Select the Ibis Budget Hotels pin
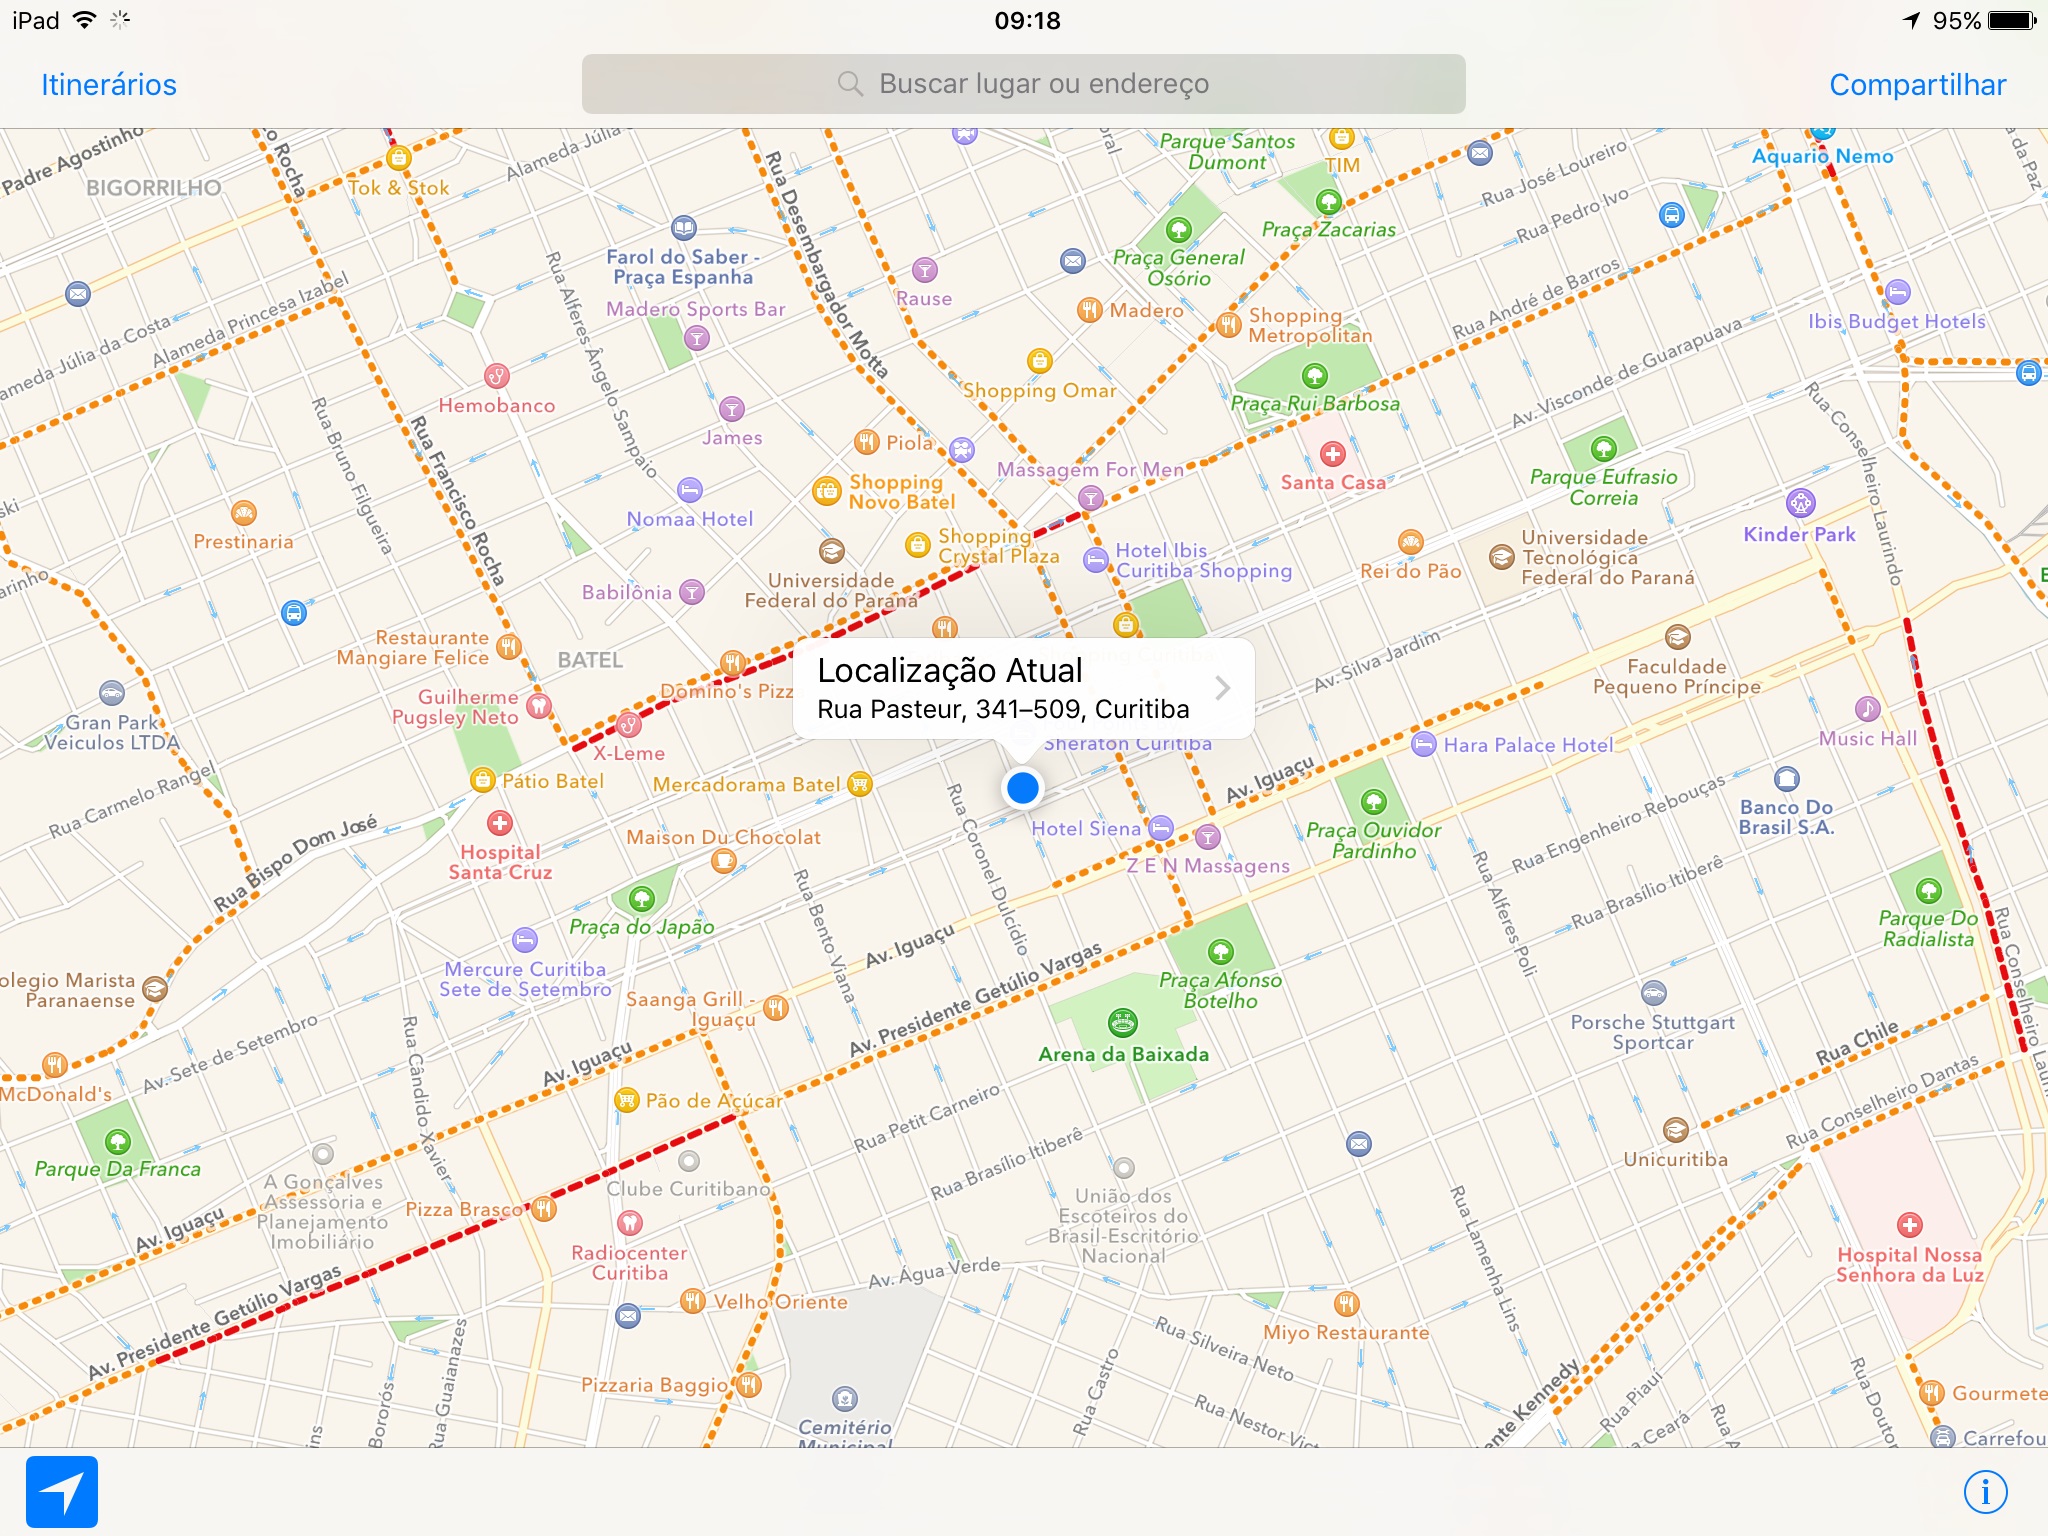 (x=1897, y=292)
